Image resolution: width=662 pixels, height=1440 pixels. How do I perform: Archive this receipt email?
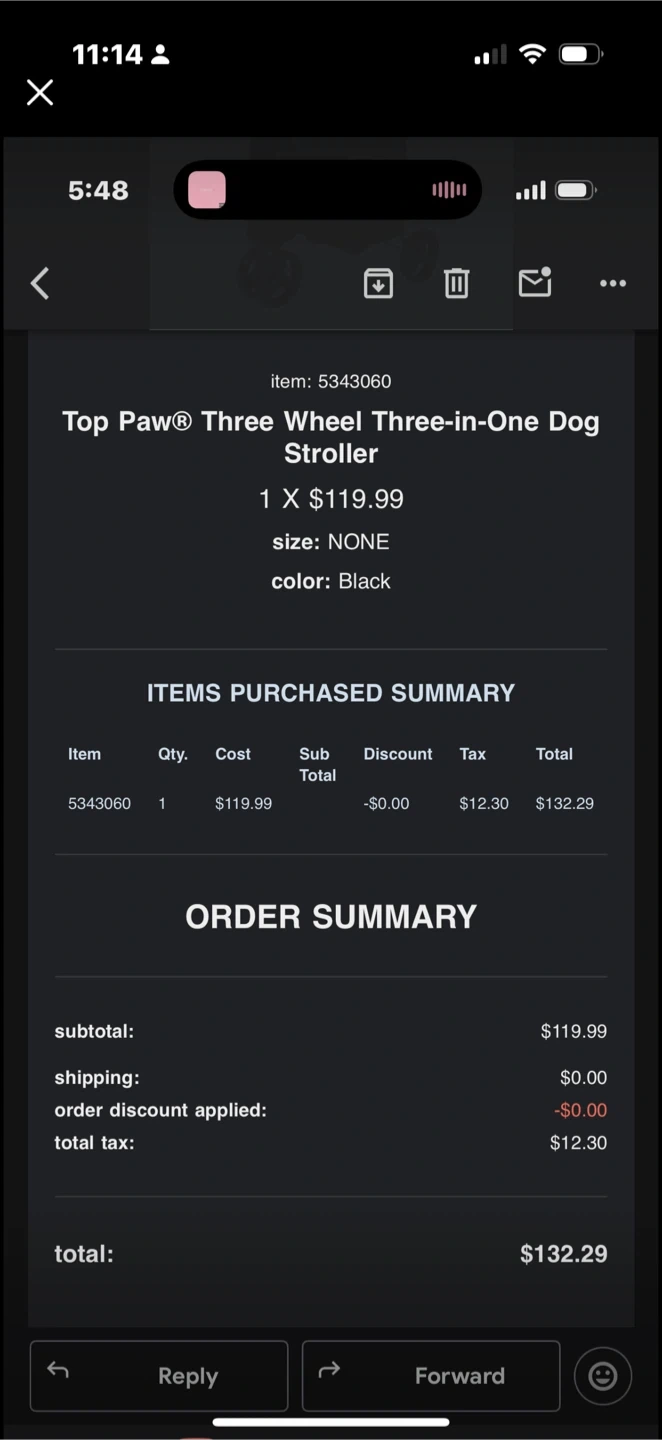tap(378, 284)
